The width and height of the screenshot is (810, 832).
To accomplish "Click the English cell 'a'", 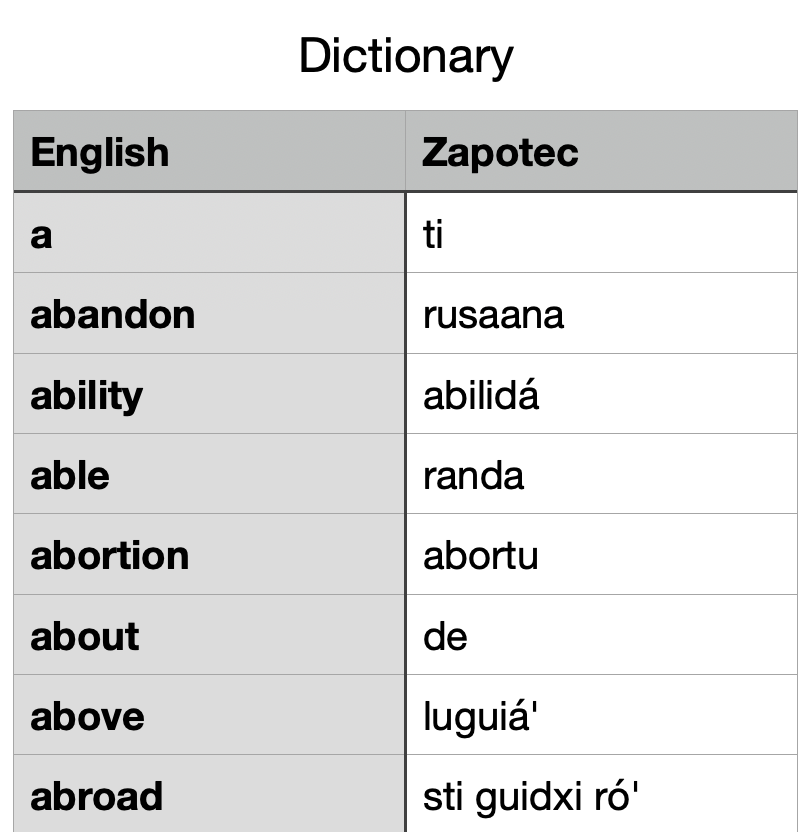I will (x=41, y=234).
